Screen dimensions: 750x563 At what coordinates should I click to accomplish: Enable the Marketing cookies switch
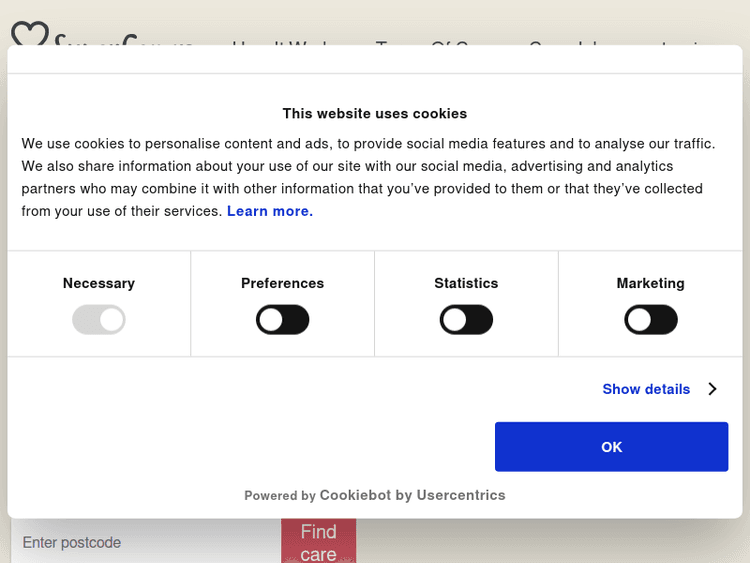click(651, 320)
